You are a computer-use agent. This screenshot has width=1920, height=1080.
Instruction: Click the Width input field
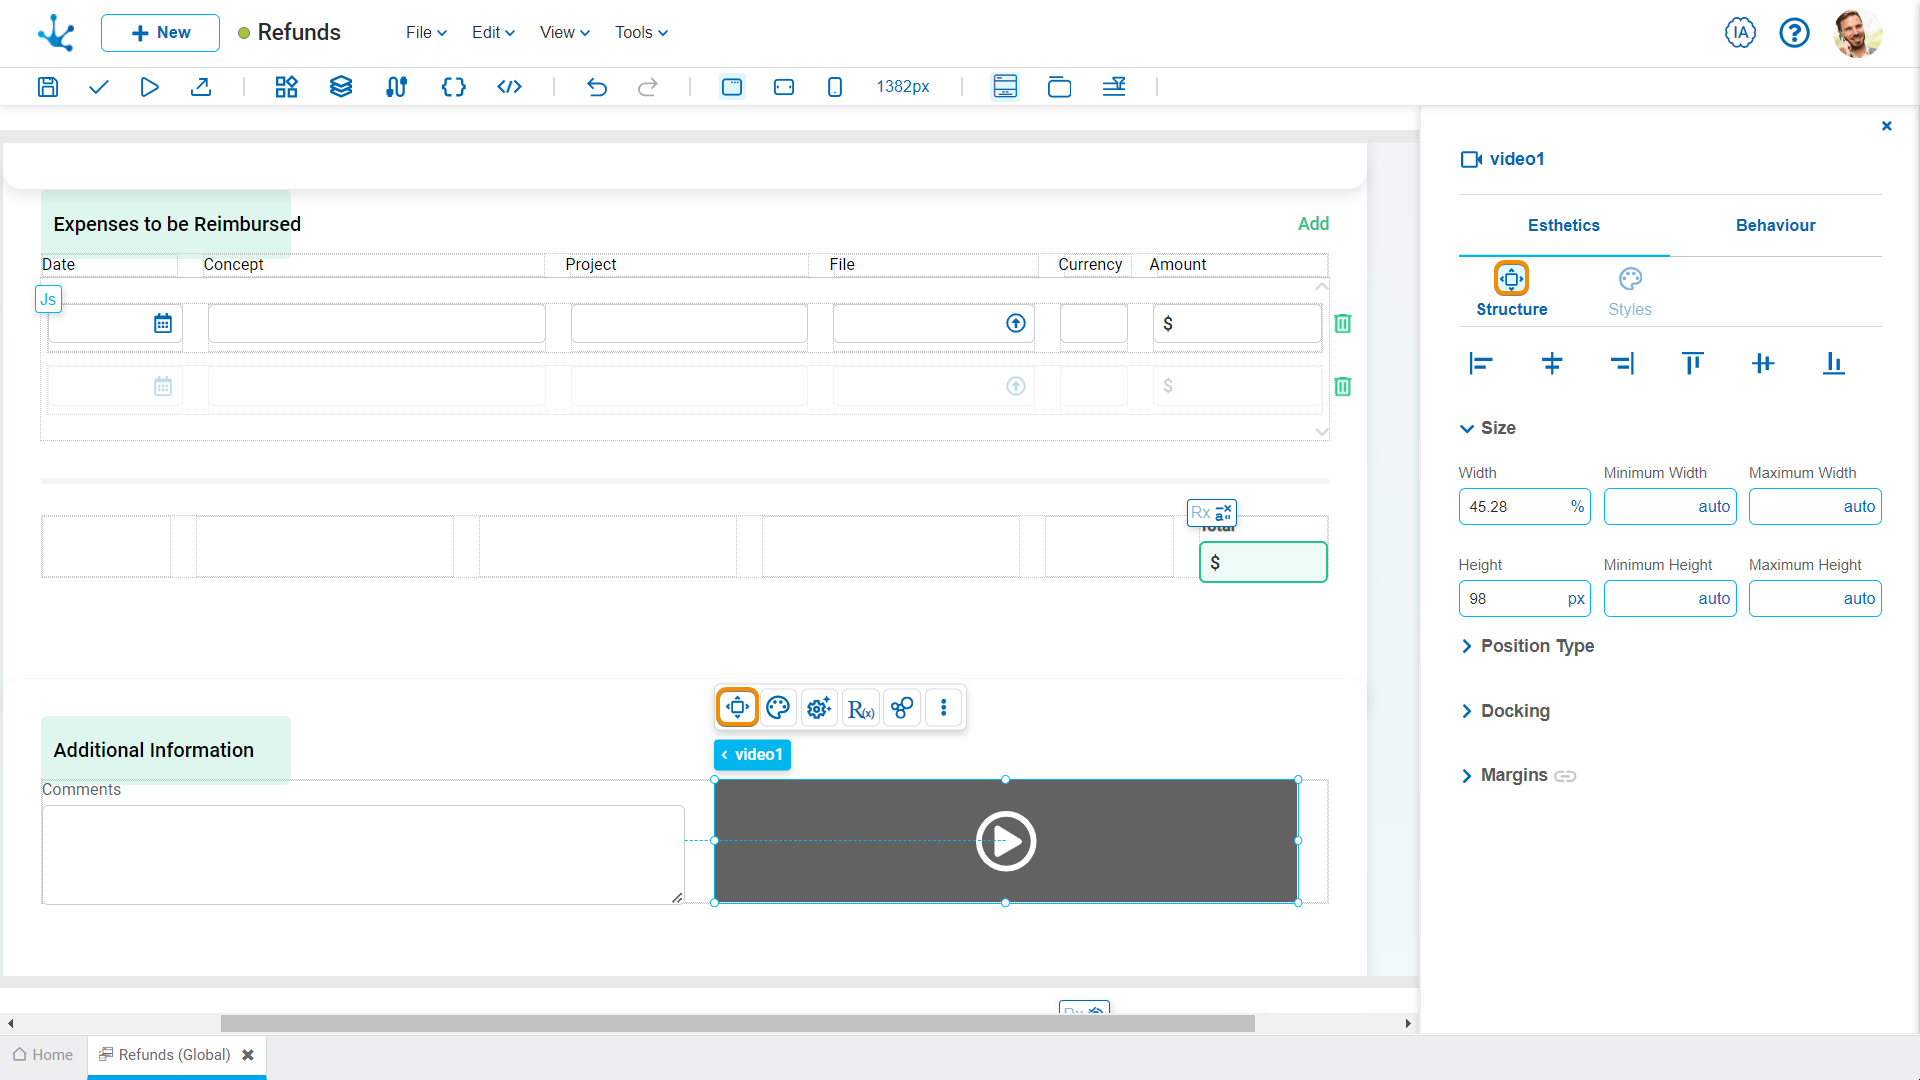pos(1512,507)
